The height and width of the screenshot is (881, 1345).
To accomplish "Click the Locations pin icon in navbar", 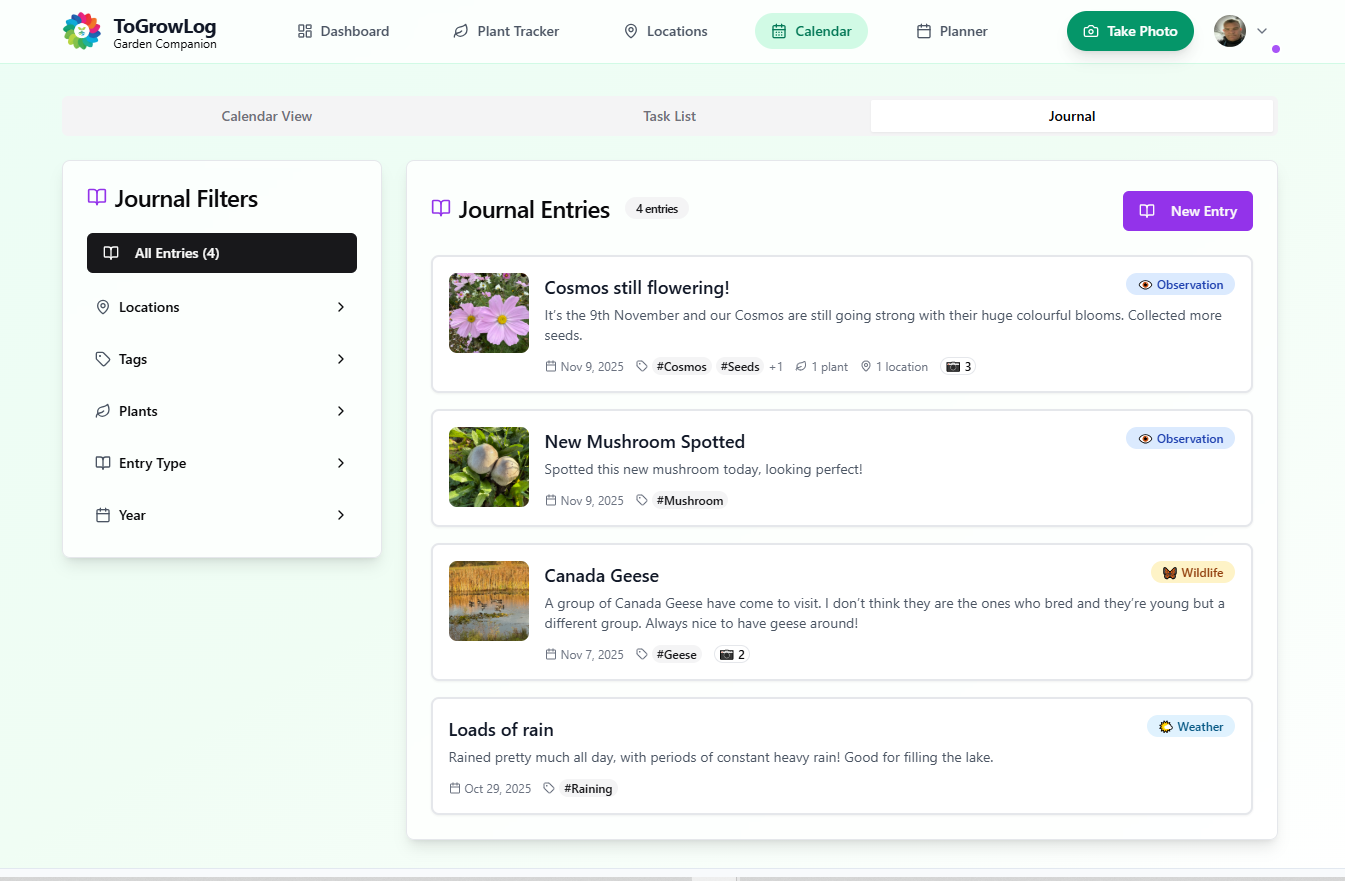I will click(631, 31).
